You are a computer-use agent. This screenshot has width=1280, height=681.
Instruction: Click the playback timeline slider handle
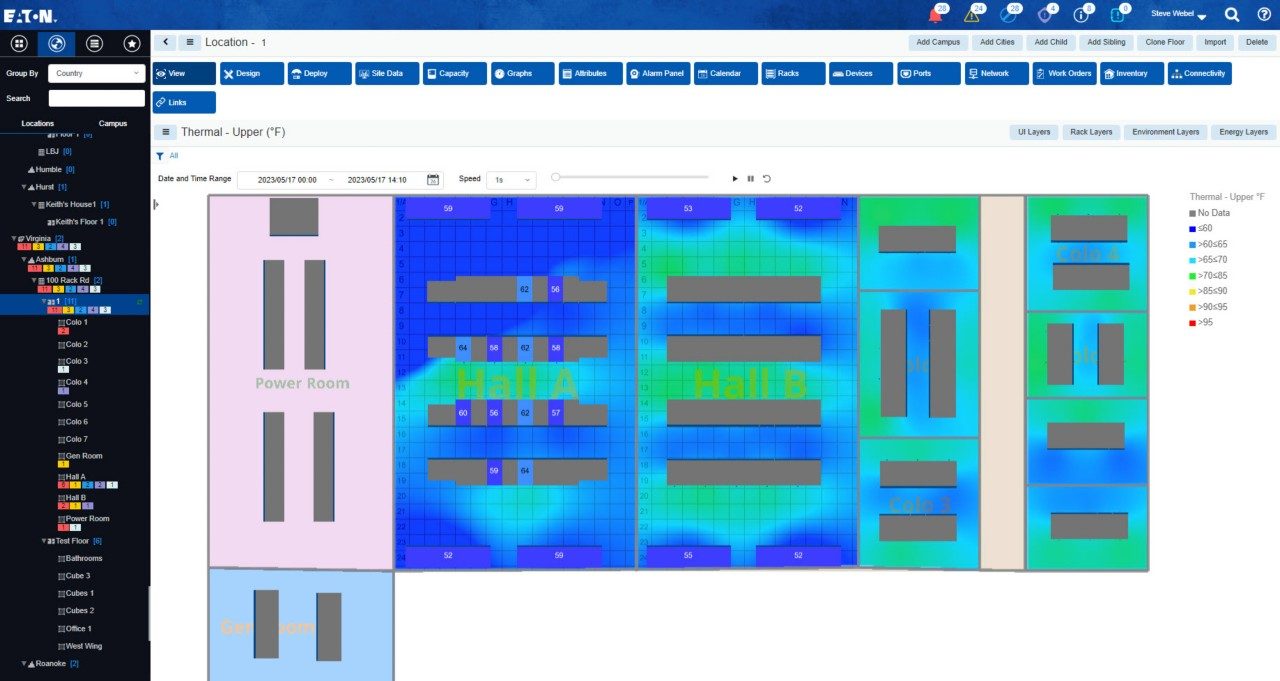click(556, 177)
